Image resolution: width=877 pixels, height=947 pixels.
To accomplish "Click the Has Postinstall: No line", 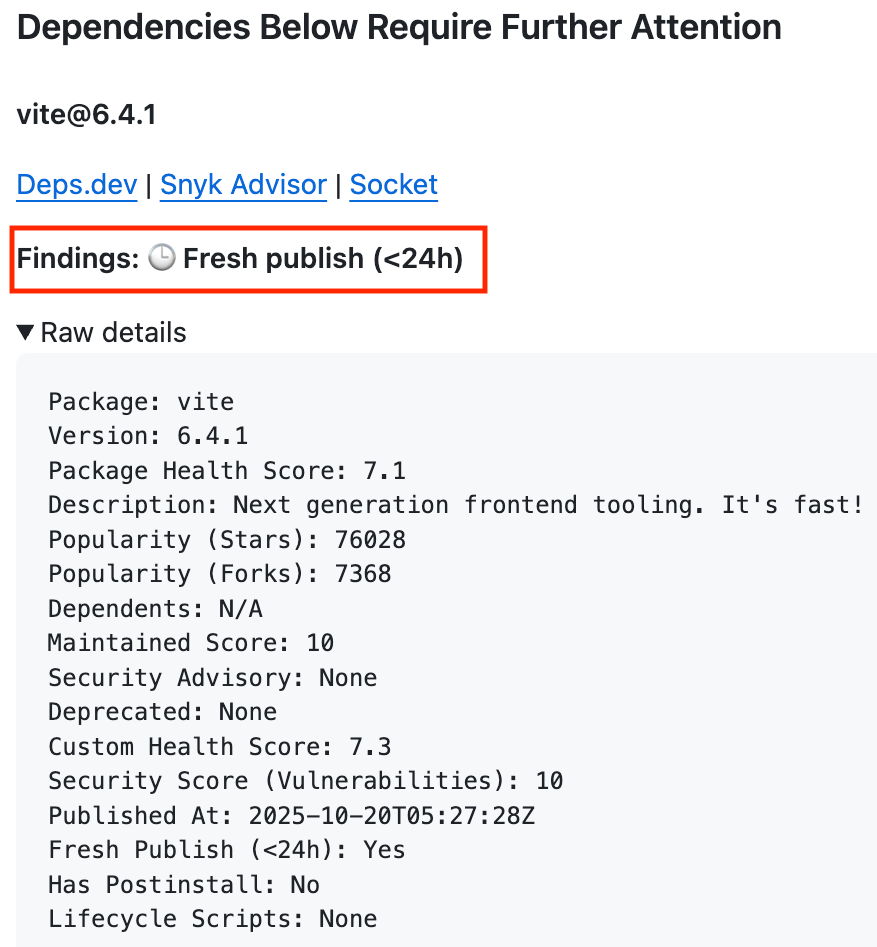I will pos(184,885).
